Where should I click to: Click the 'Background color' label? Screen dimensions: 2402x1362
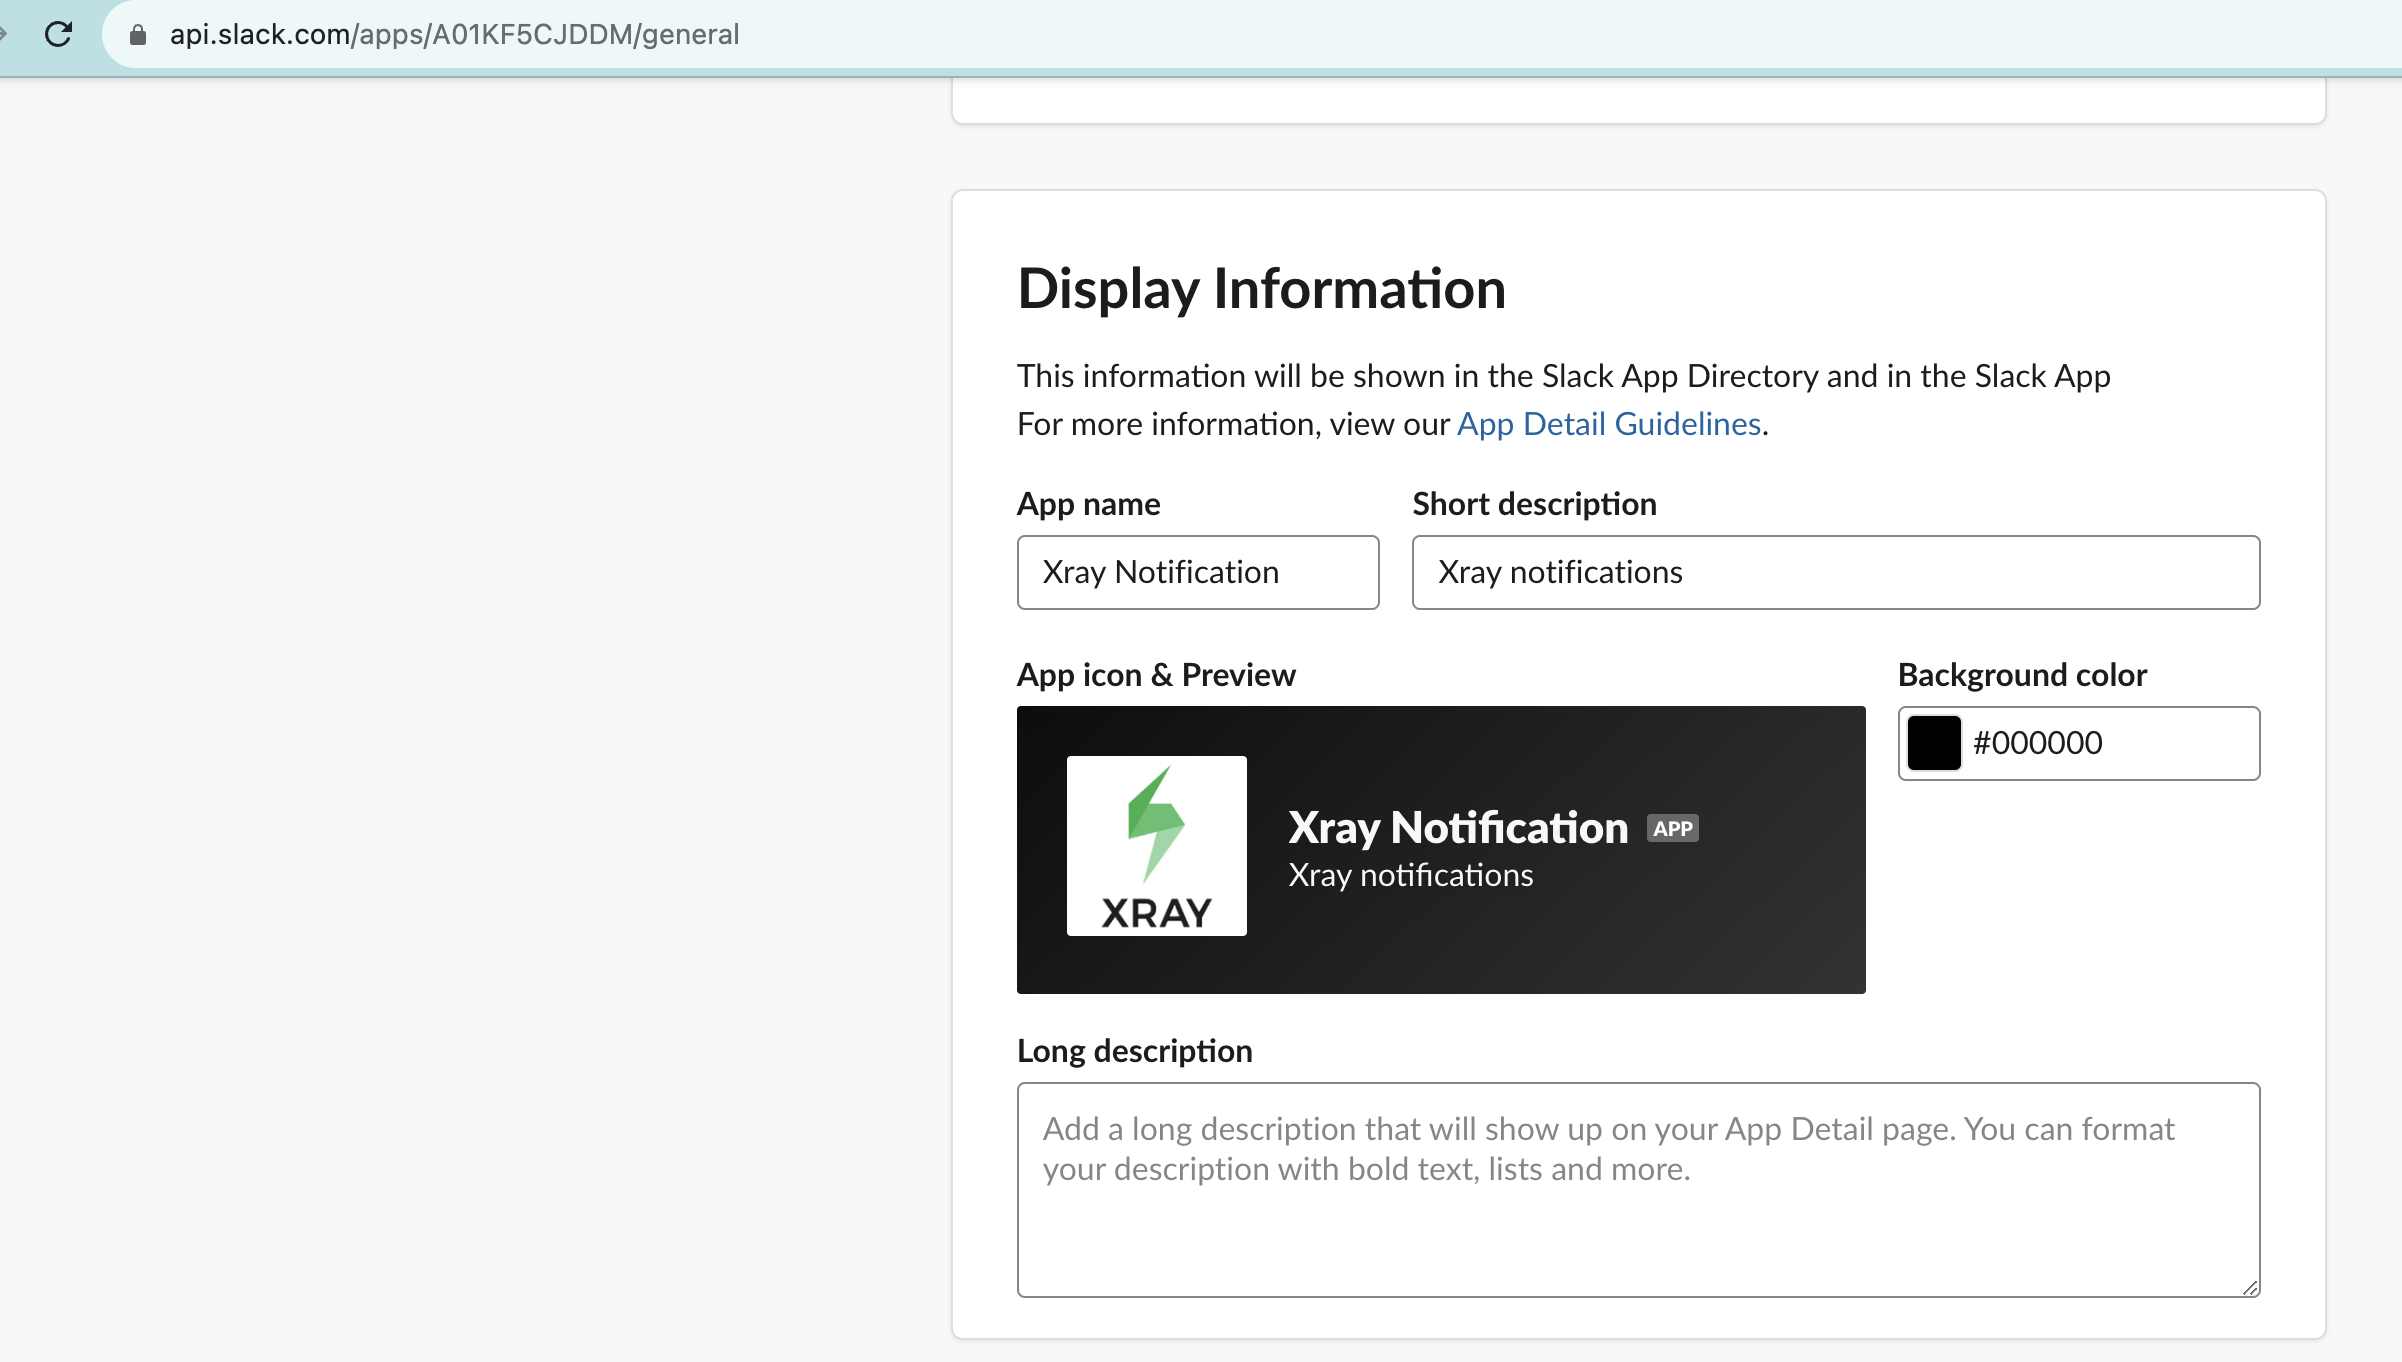point(2022,675)
